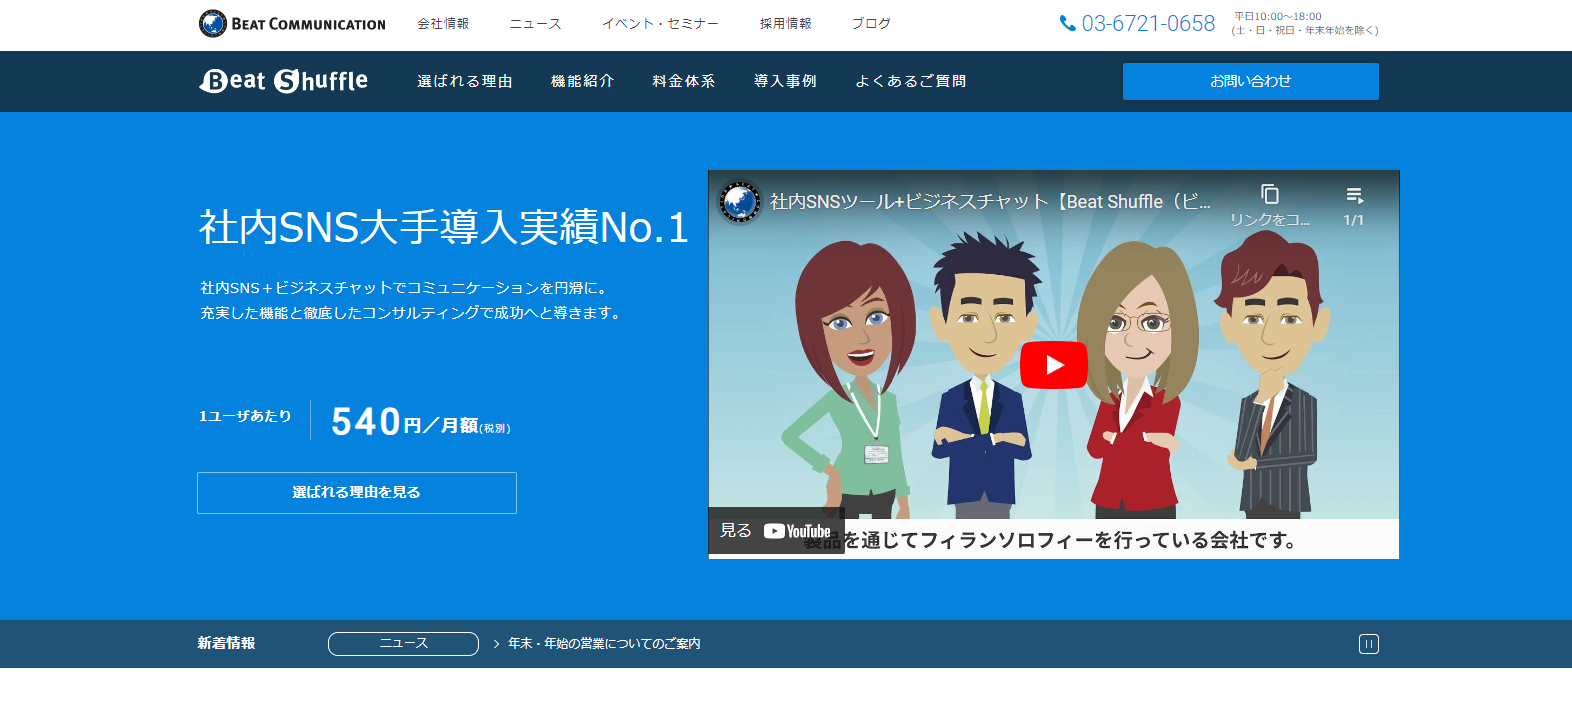Select the ニュース category pill
1572x723 pixels.
click(403, 644)
